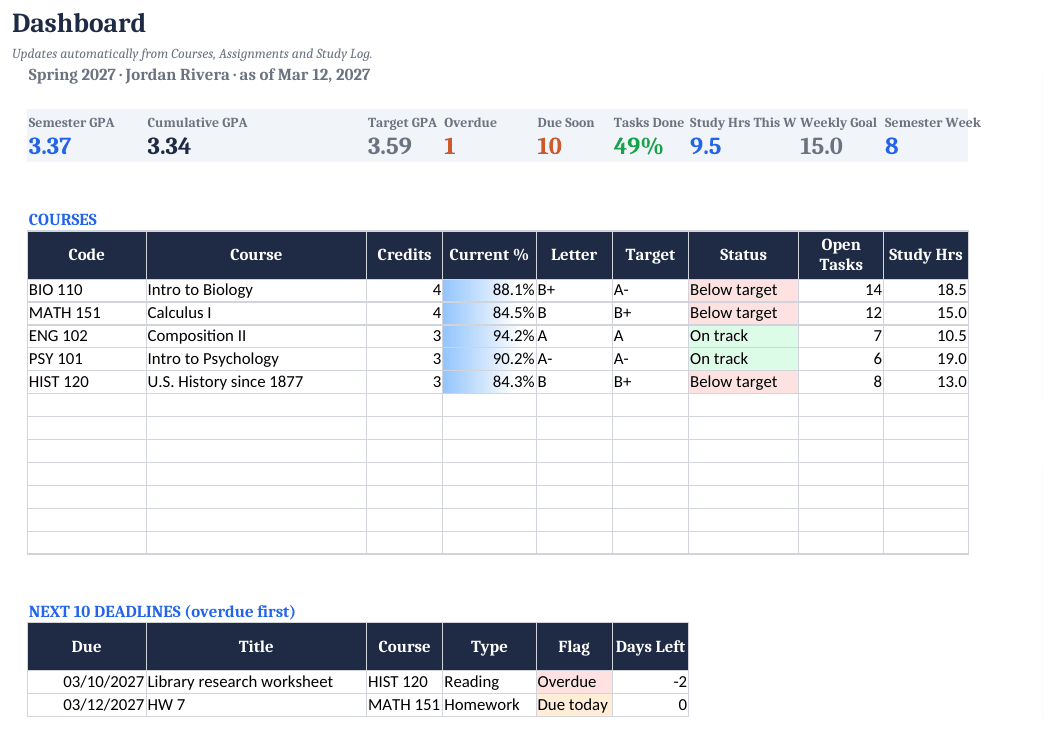
Task: Select the Days Left column header
Action: click(650, 647)
